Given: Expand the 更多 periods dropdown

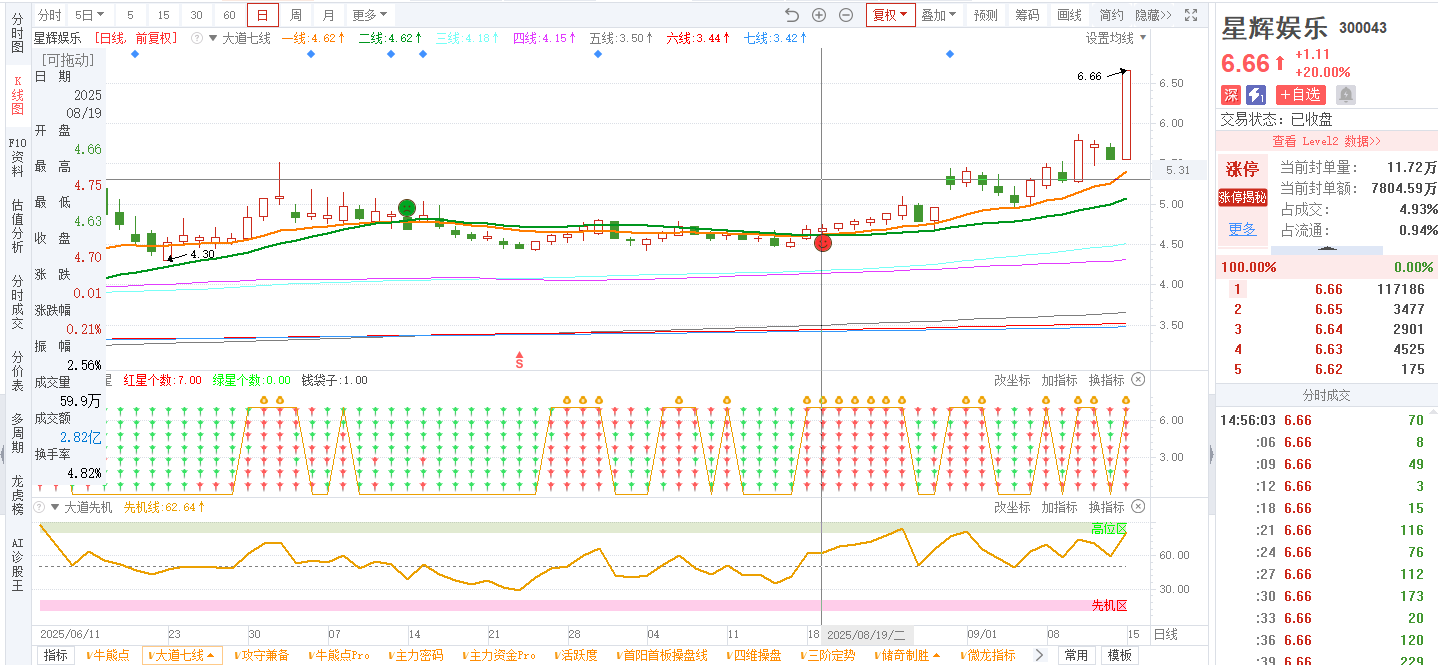Looking at the screenshot, I should [370, 15].
